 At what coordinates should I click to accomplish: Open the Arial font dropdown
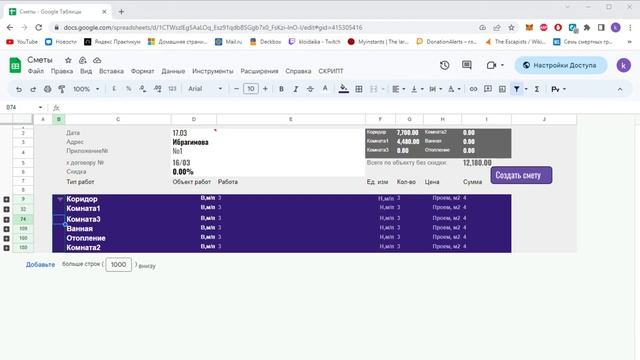point(205,89)
